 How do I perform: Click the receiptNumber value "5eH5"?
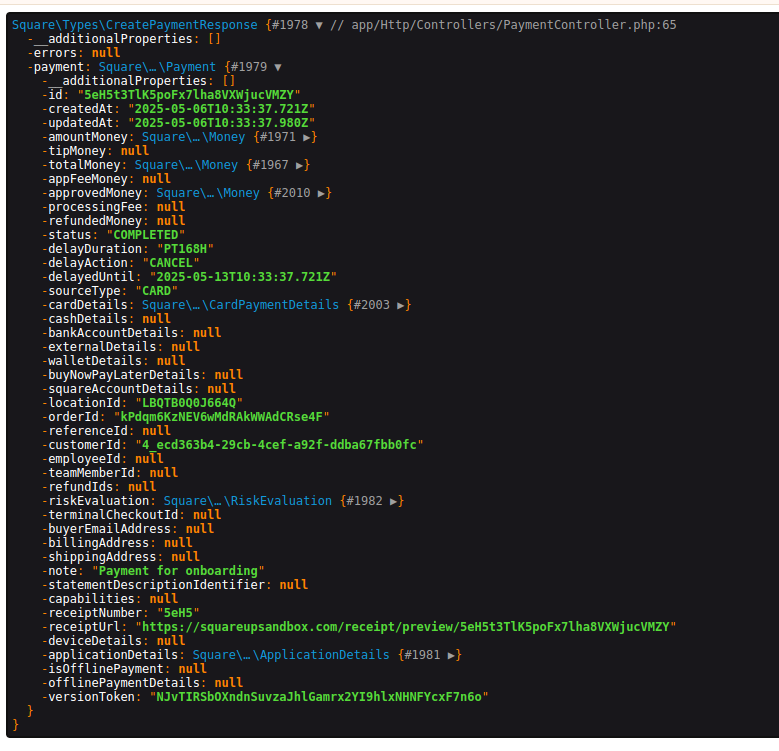click(178, 613)
